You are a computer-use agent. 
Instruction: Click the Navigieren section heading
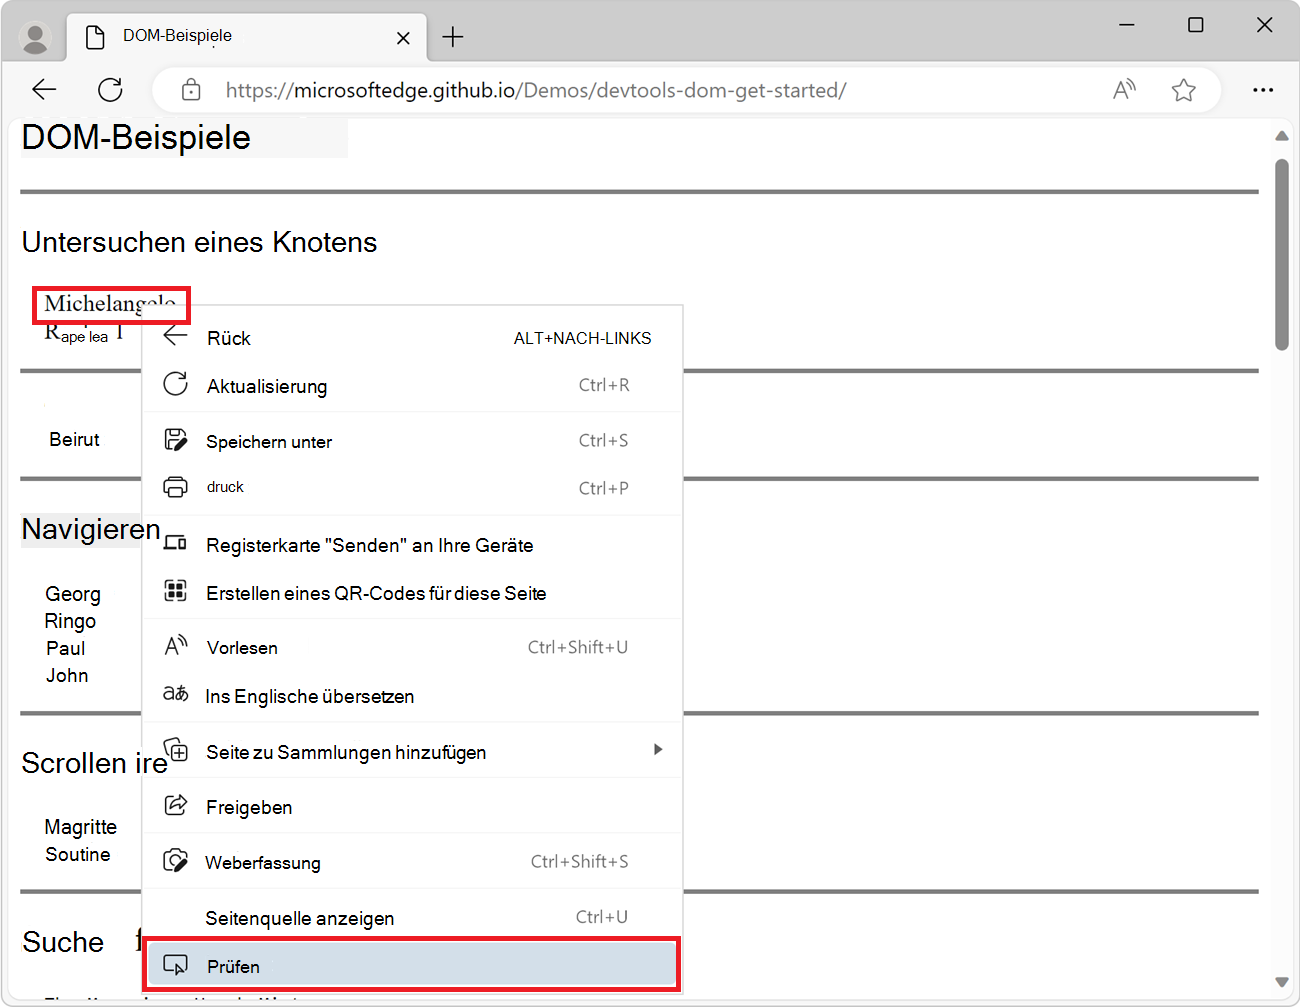coord(91,529)
